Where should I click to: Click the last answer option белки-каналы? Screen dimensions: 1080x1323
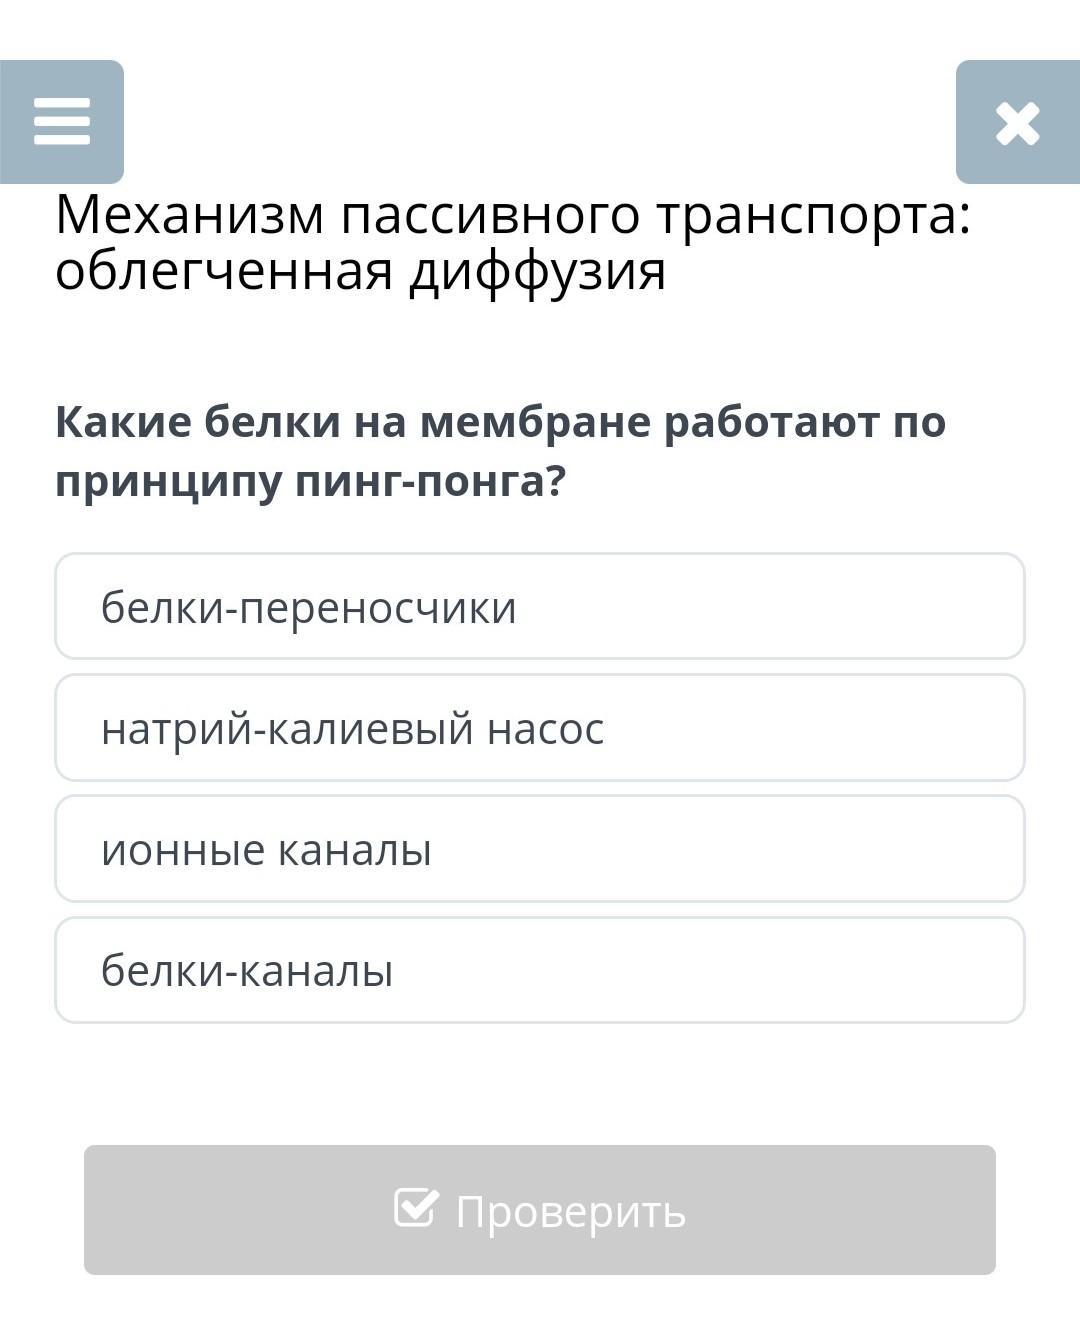tap(540, 970)
